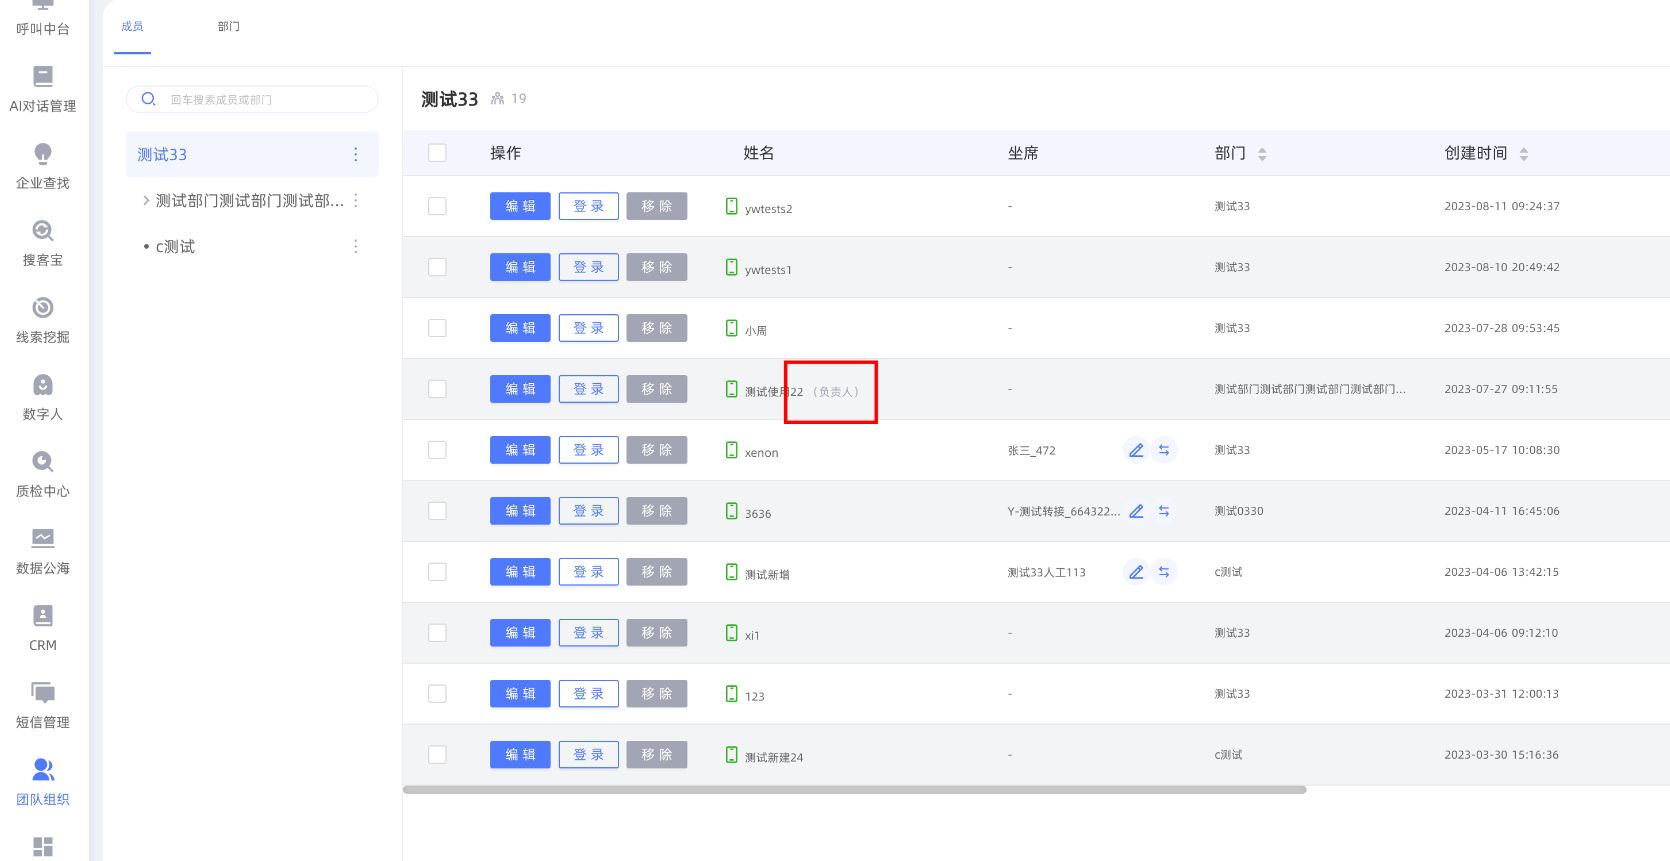The width and height of the screenshot is (1670, 861).
Task: Open AI对话管理 in the sidebar
Action: 43,89
